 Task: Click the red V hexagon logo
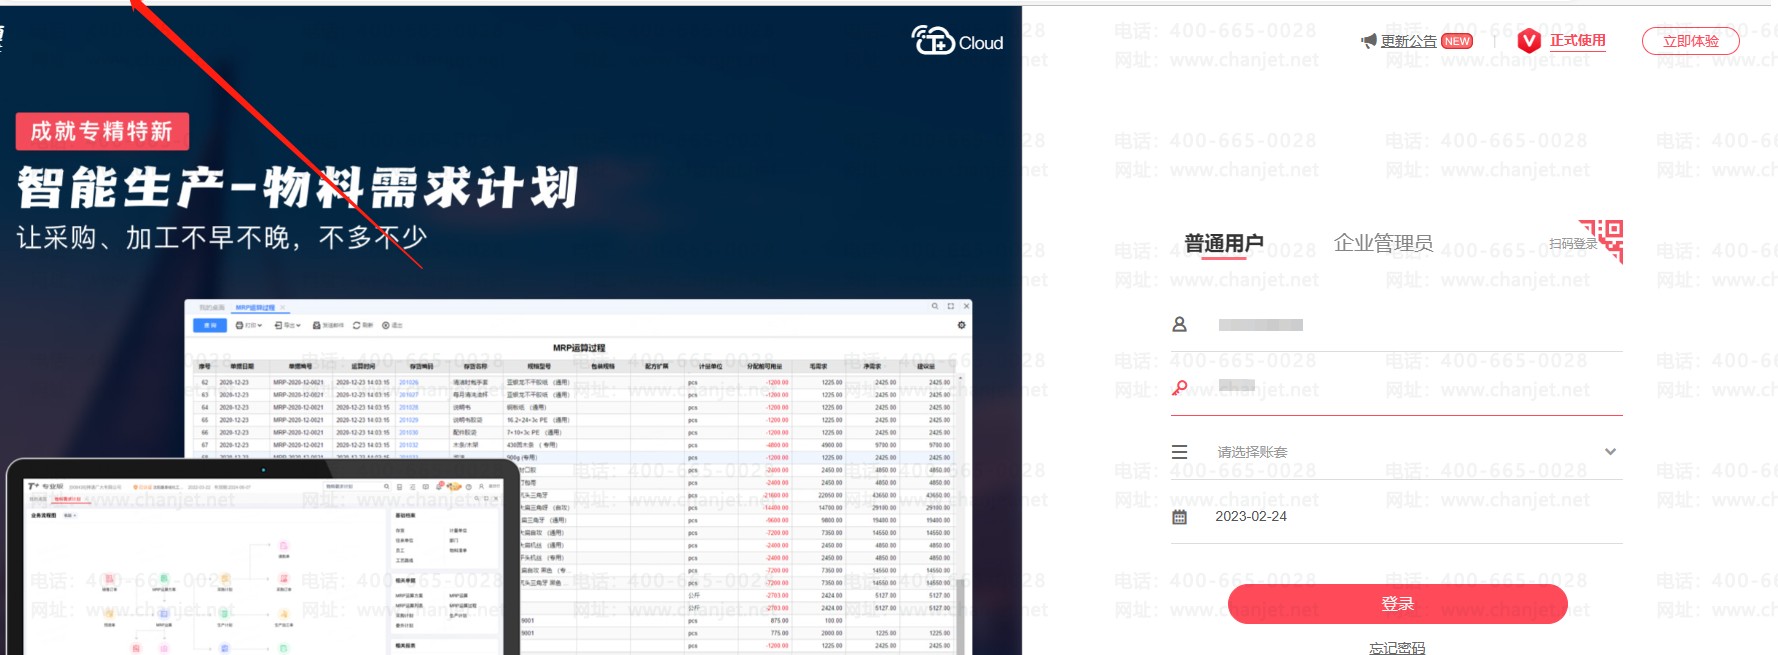(1528, 41)
